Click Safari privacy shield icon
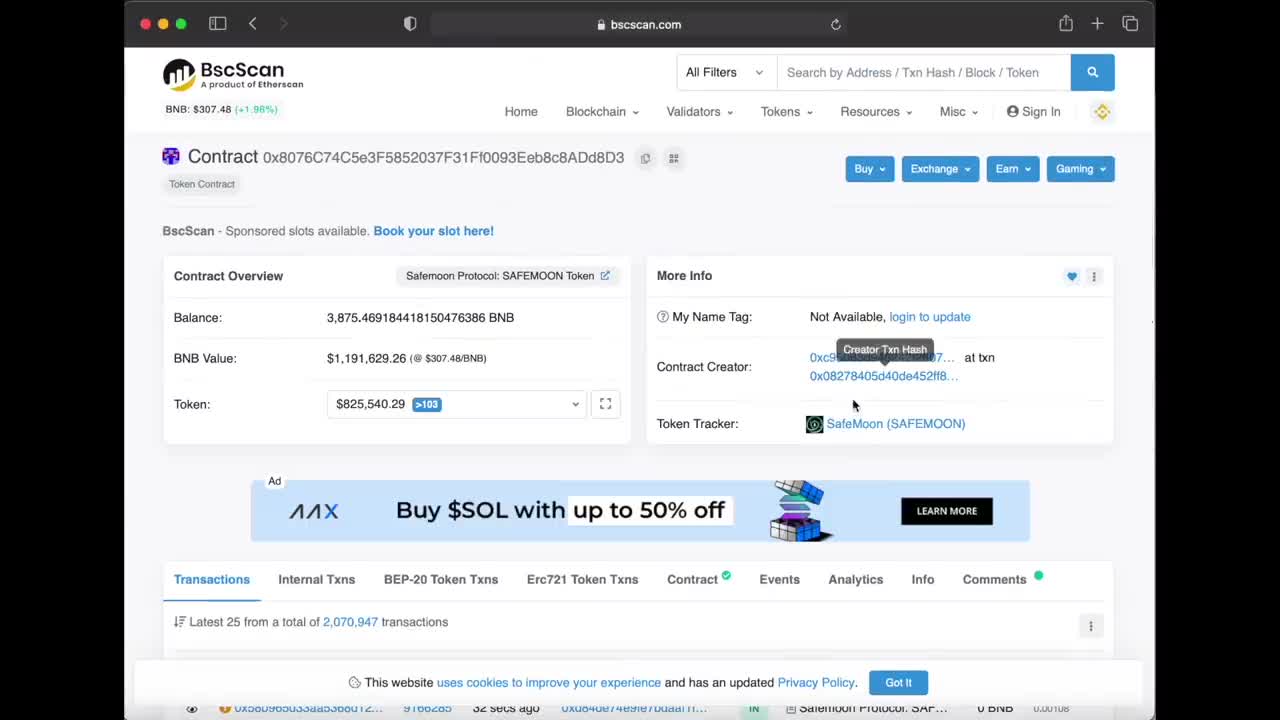 (410, 24)
